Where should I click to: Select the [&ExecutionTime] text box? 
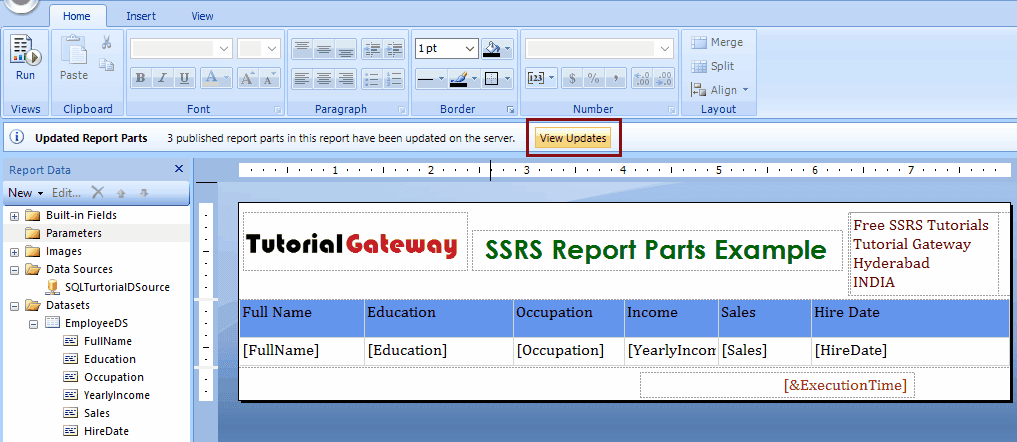coord(778,385)
